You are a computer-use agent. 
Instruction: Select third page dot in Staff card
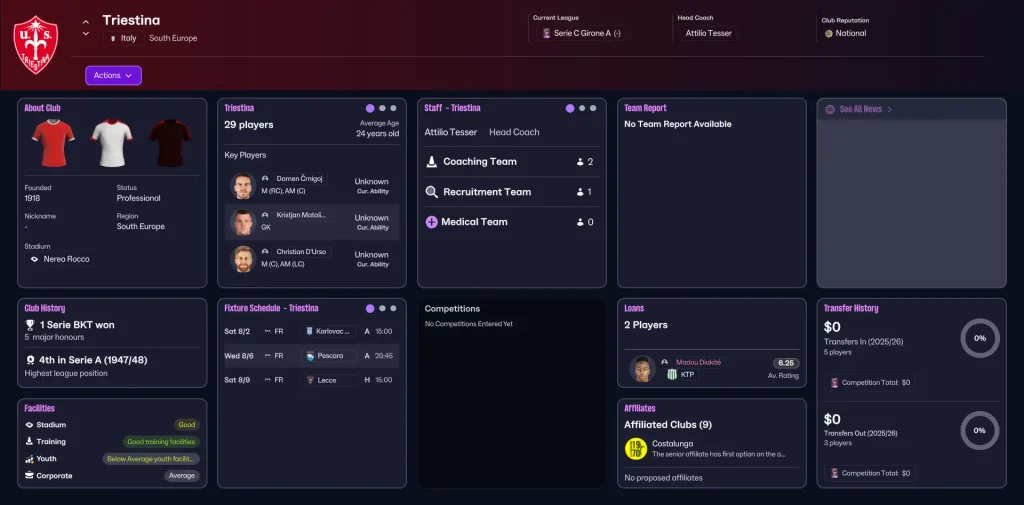pyautogui.click(x=593, y=108)
